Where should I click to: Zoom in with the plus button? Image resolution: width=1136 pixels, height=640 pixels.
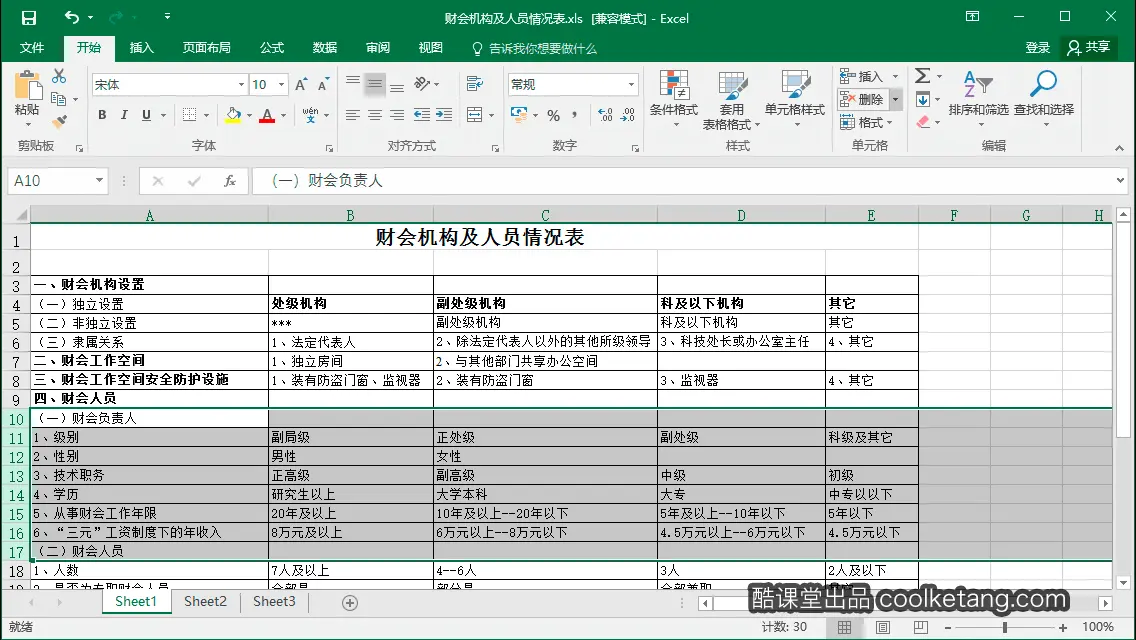1063,628
